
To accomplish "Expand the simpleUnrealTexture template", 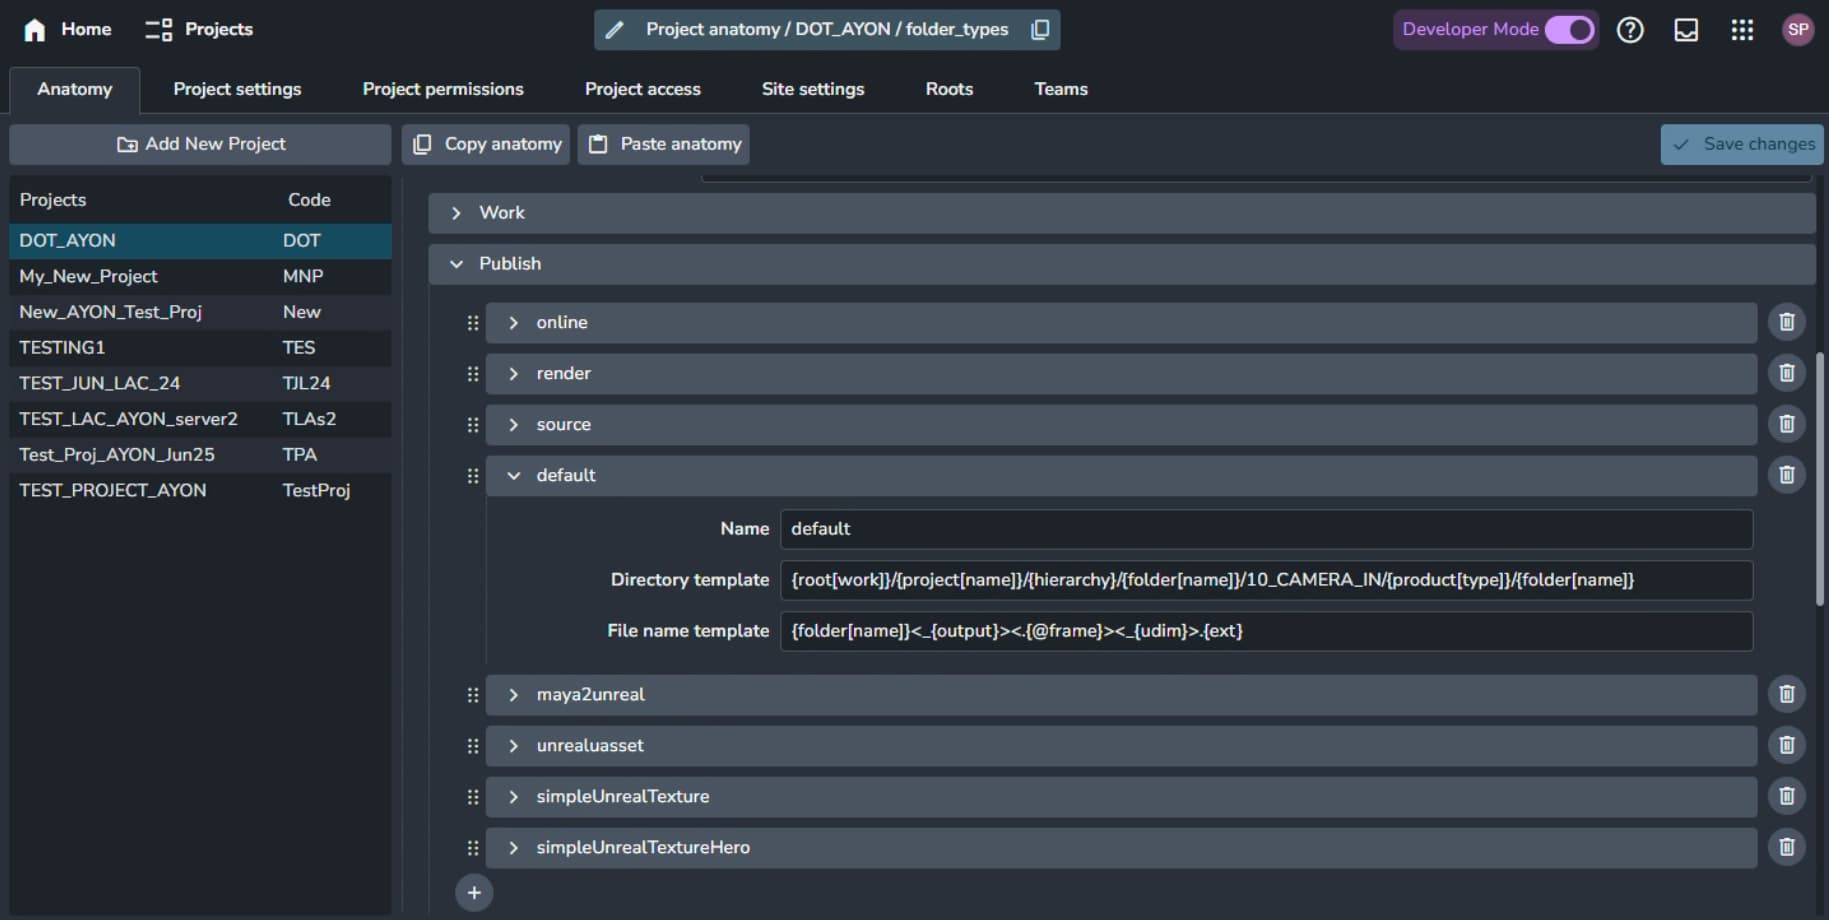I will click(514, 797).
